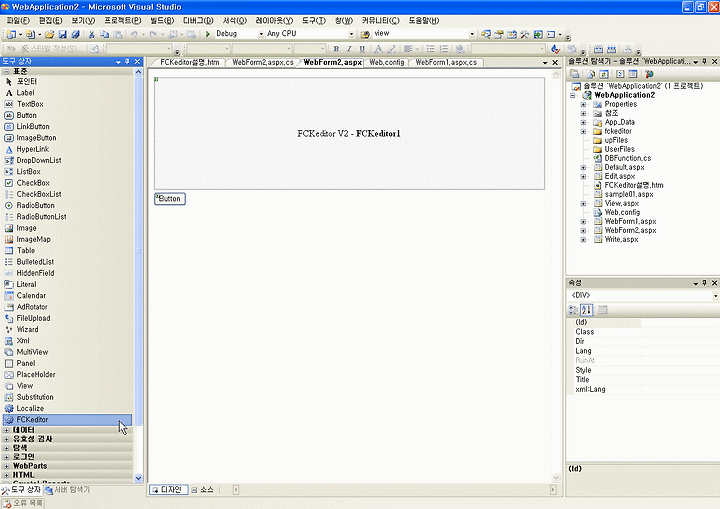Open the 서버 탐색기 panel tab
The width and height of the screenshot is (720, 509).
[68, 490]
